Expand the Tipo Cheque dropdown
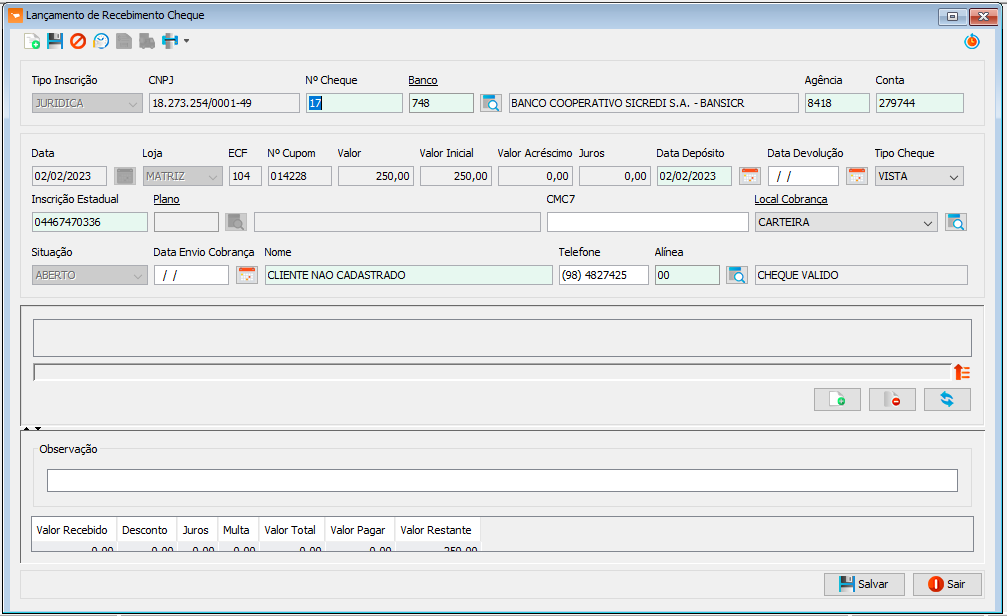 (x=954, y=177)
